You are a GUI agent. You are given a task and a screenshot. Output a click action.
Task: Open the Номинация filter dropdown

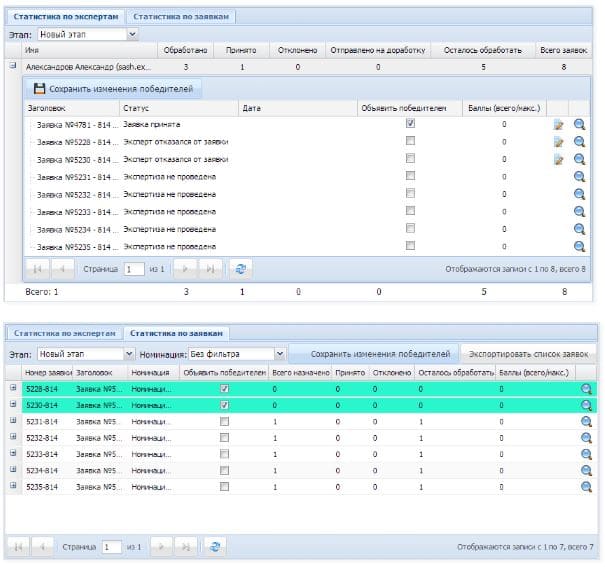(x=279, y=354)
